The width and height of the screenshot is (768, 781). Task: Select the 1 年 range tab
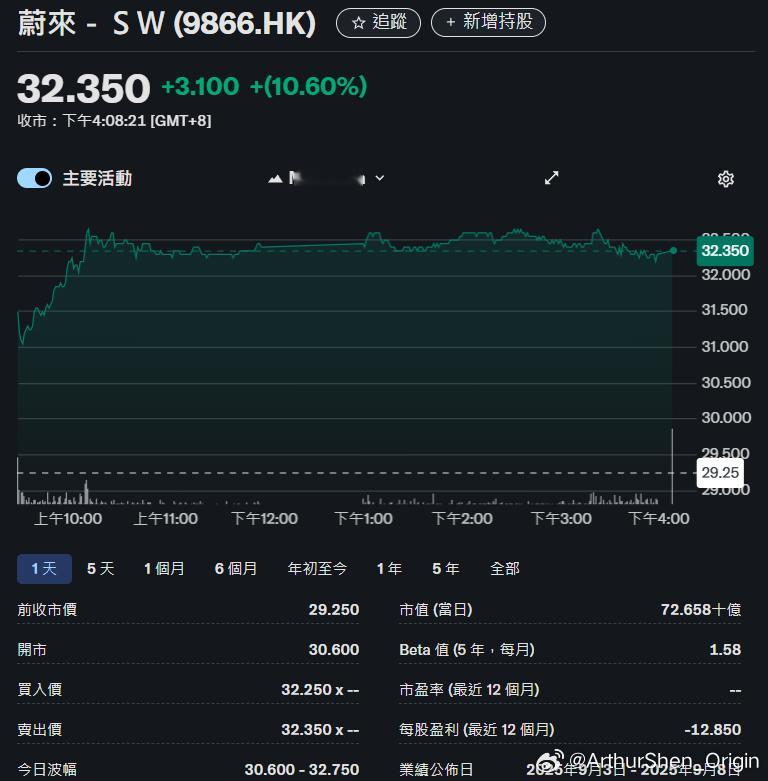pos(389,568)
